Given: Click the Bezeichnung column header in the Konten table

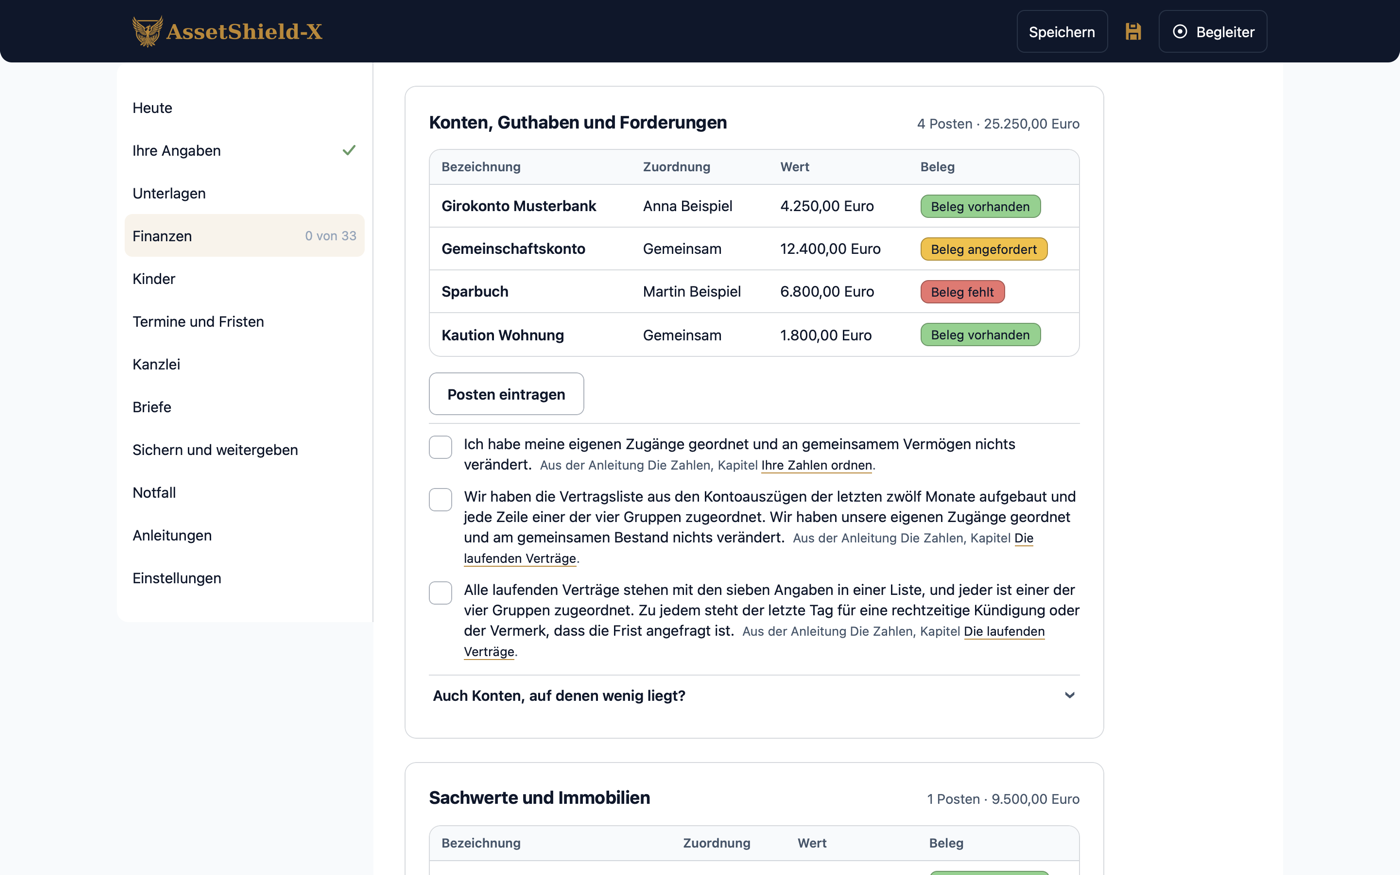Looking at the screenshot, I should pos(481,167).
